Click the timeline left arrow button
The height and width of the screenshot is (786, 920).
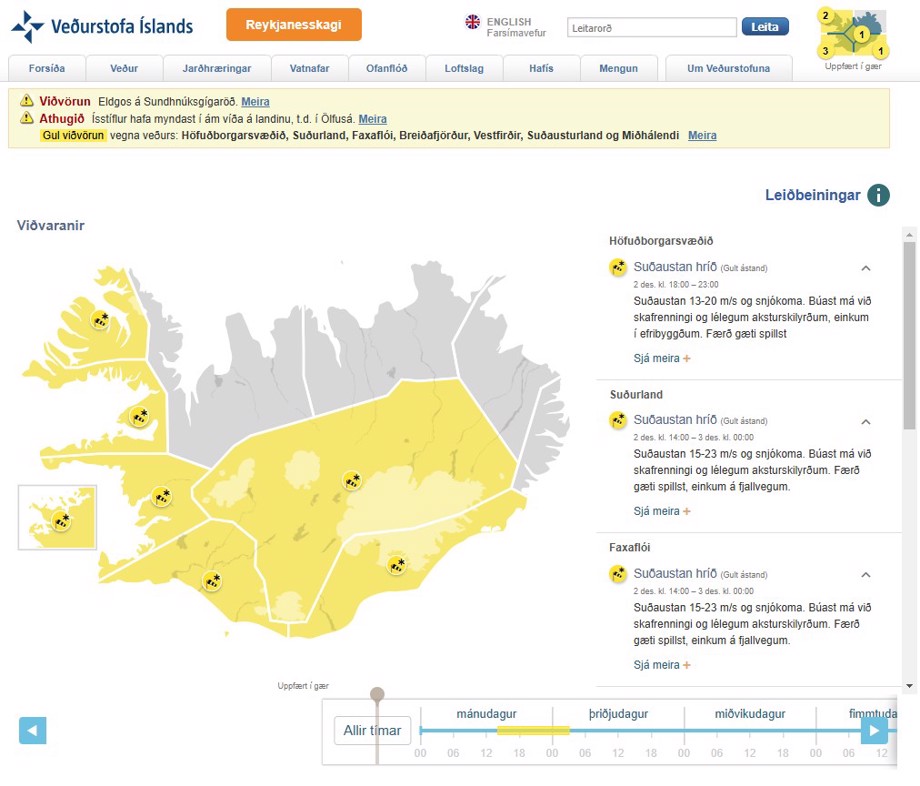tap(33, 731)
